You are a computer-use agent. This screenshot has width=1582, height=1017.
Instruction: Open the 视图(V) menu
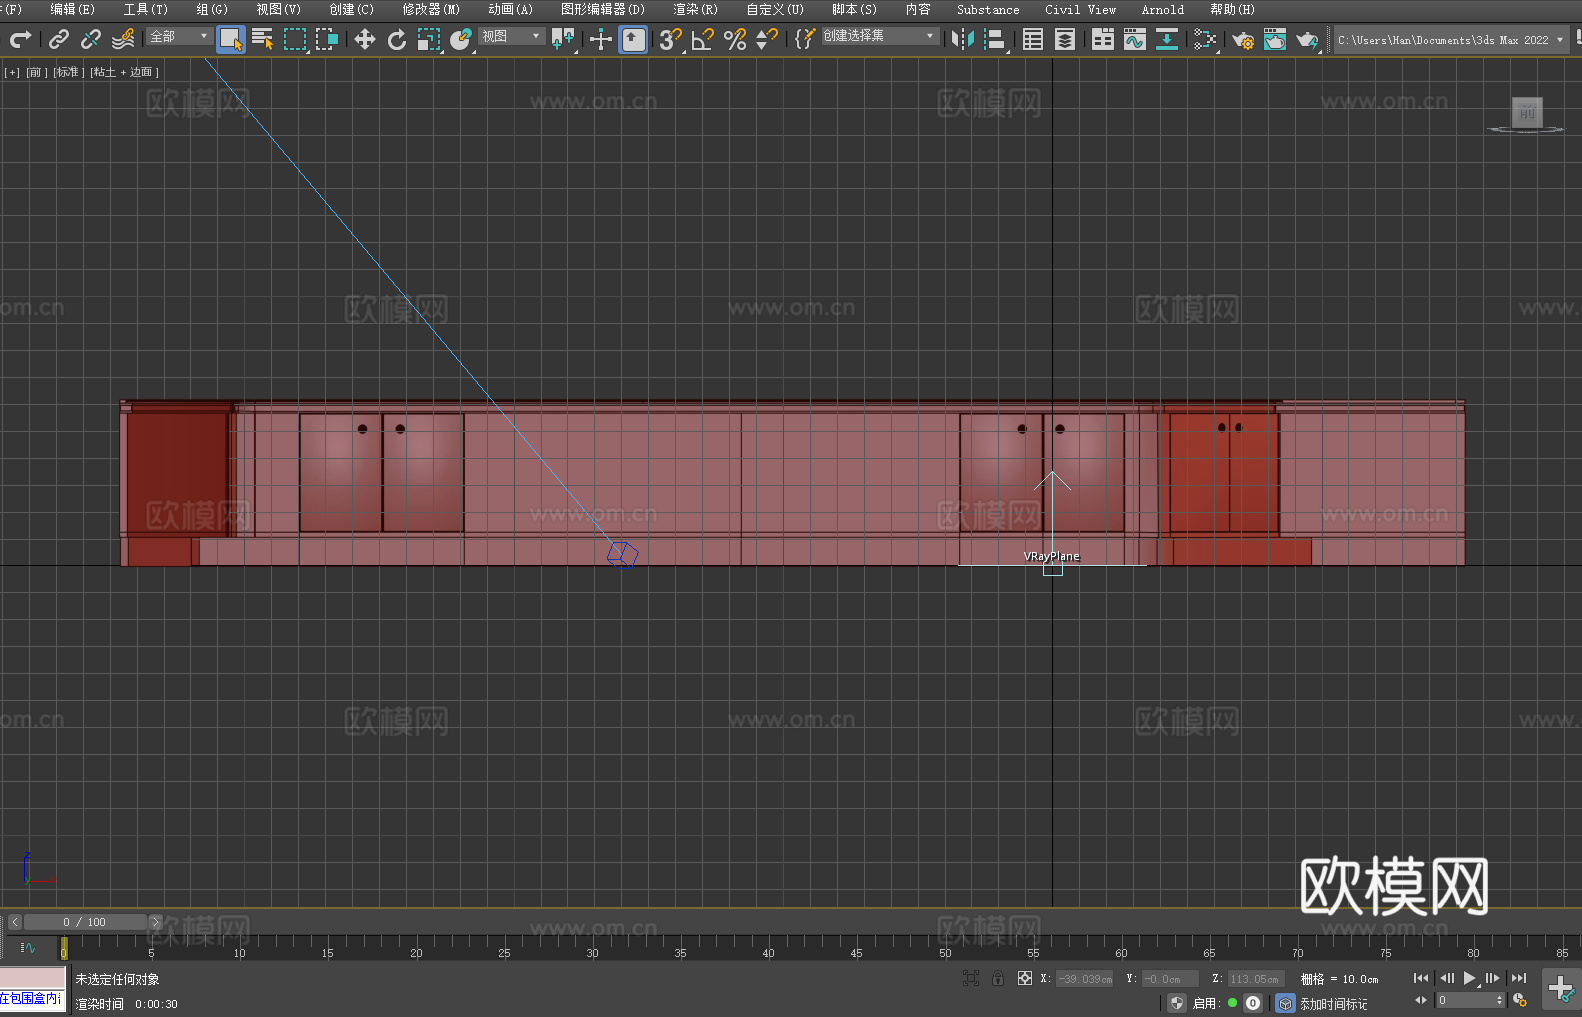(x=278, y=9)
